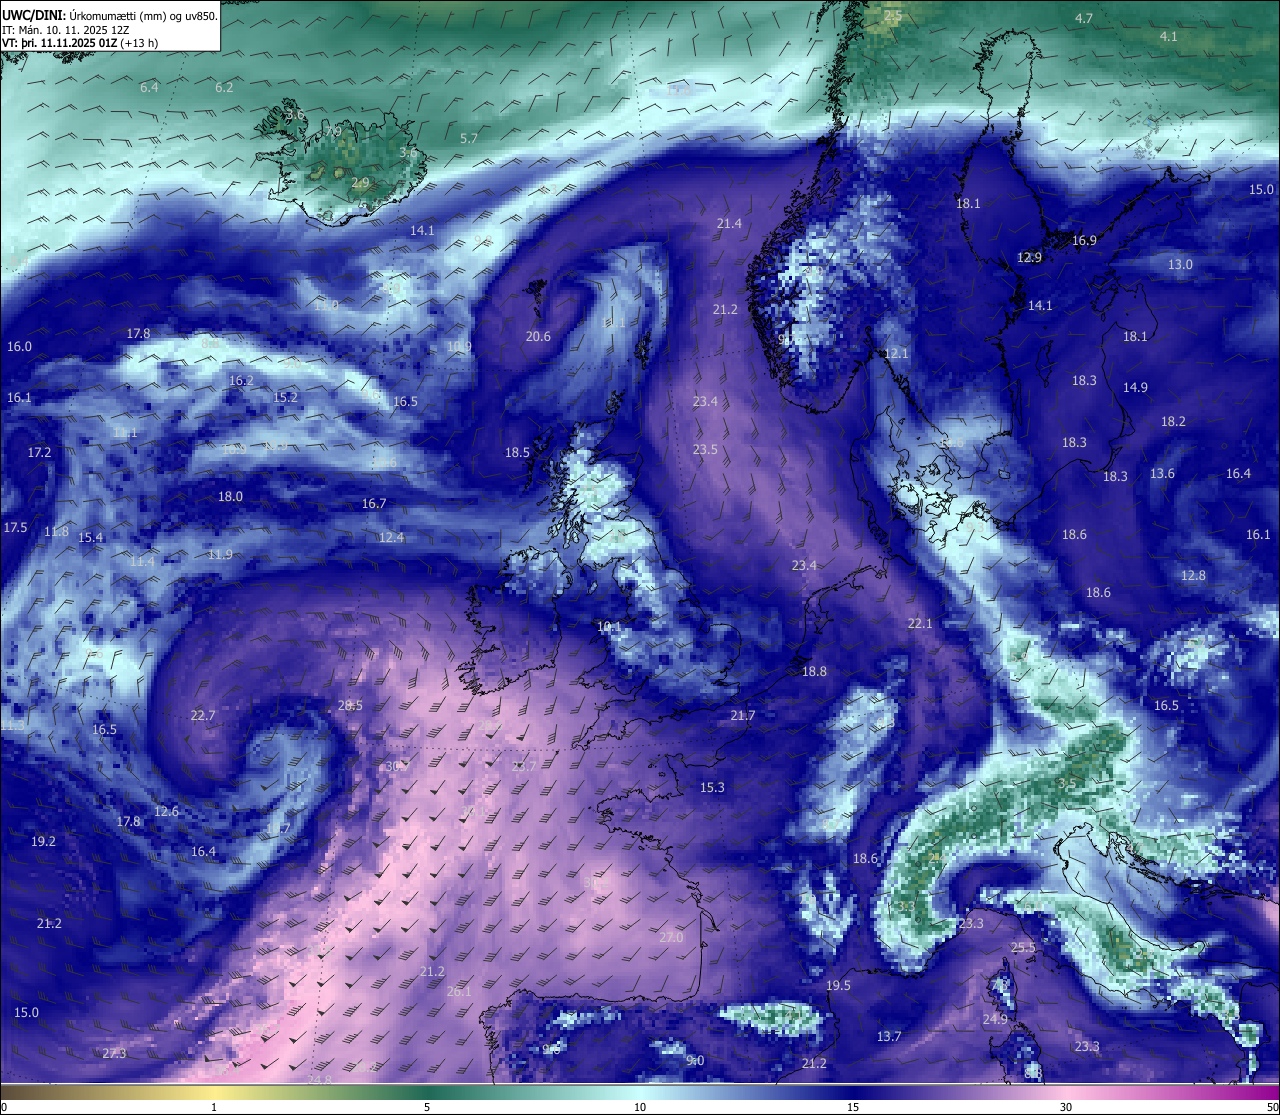
Task: Click the 15.2 value on the map
Action: click(285, 398)
